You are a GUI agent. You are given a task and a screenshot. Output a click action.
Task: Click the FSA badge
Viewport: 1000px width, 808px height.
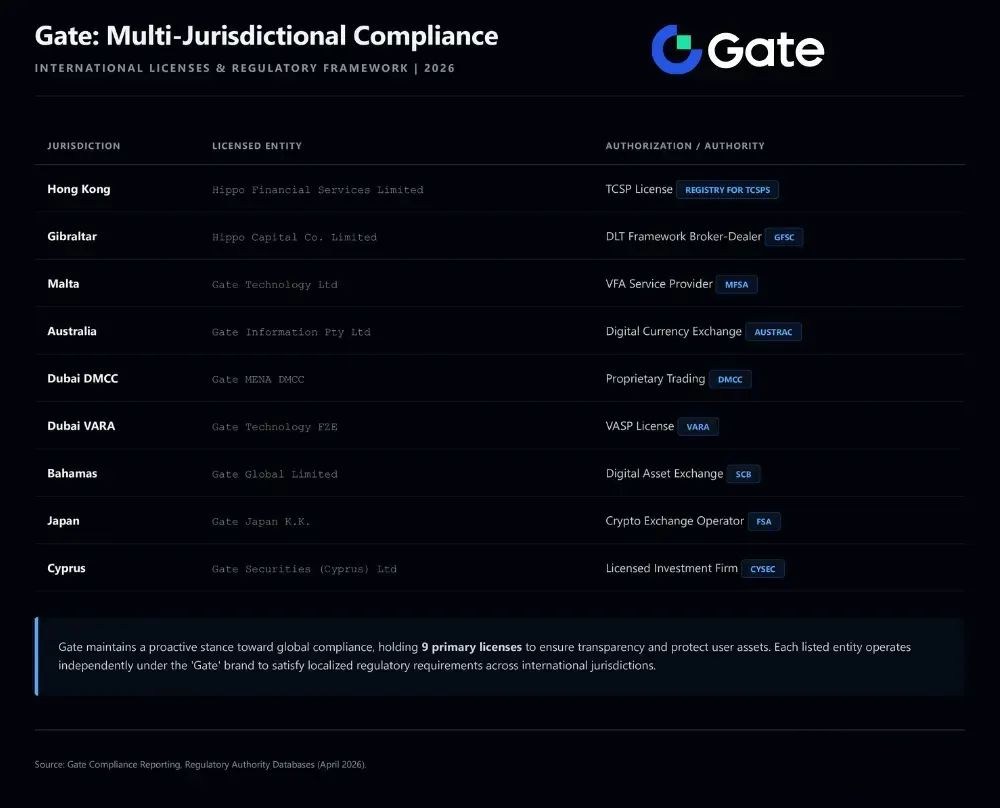(764, 521)
